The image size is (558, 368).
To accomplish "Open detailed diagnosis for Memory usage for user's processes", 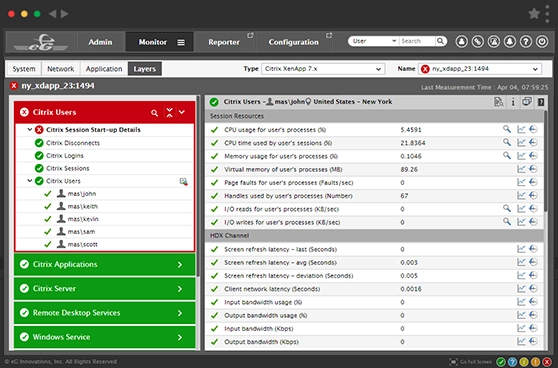I will pyautogui.click(x=507, y=155).
